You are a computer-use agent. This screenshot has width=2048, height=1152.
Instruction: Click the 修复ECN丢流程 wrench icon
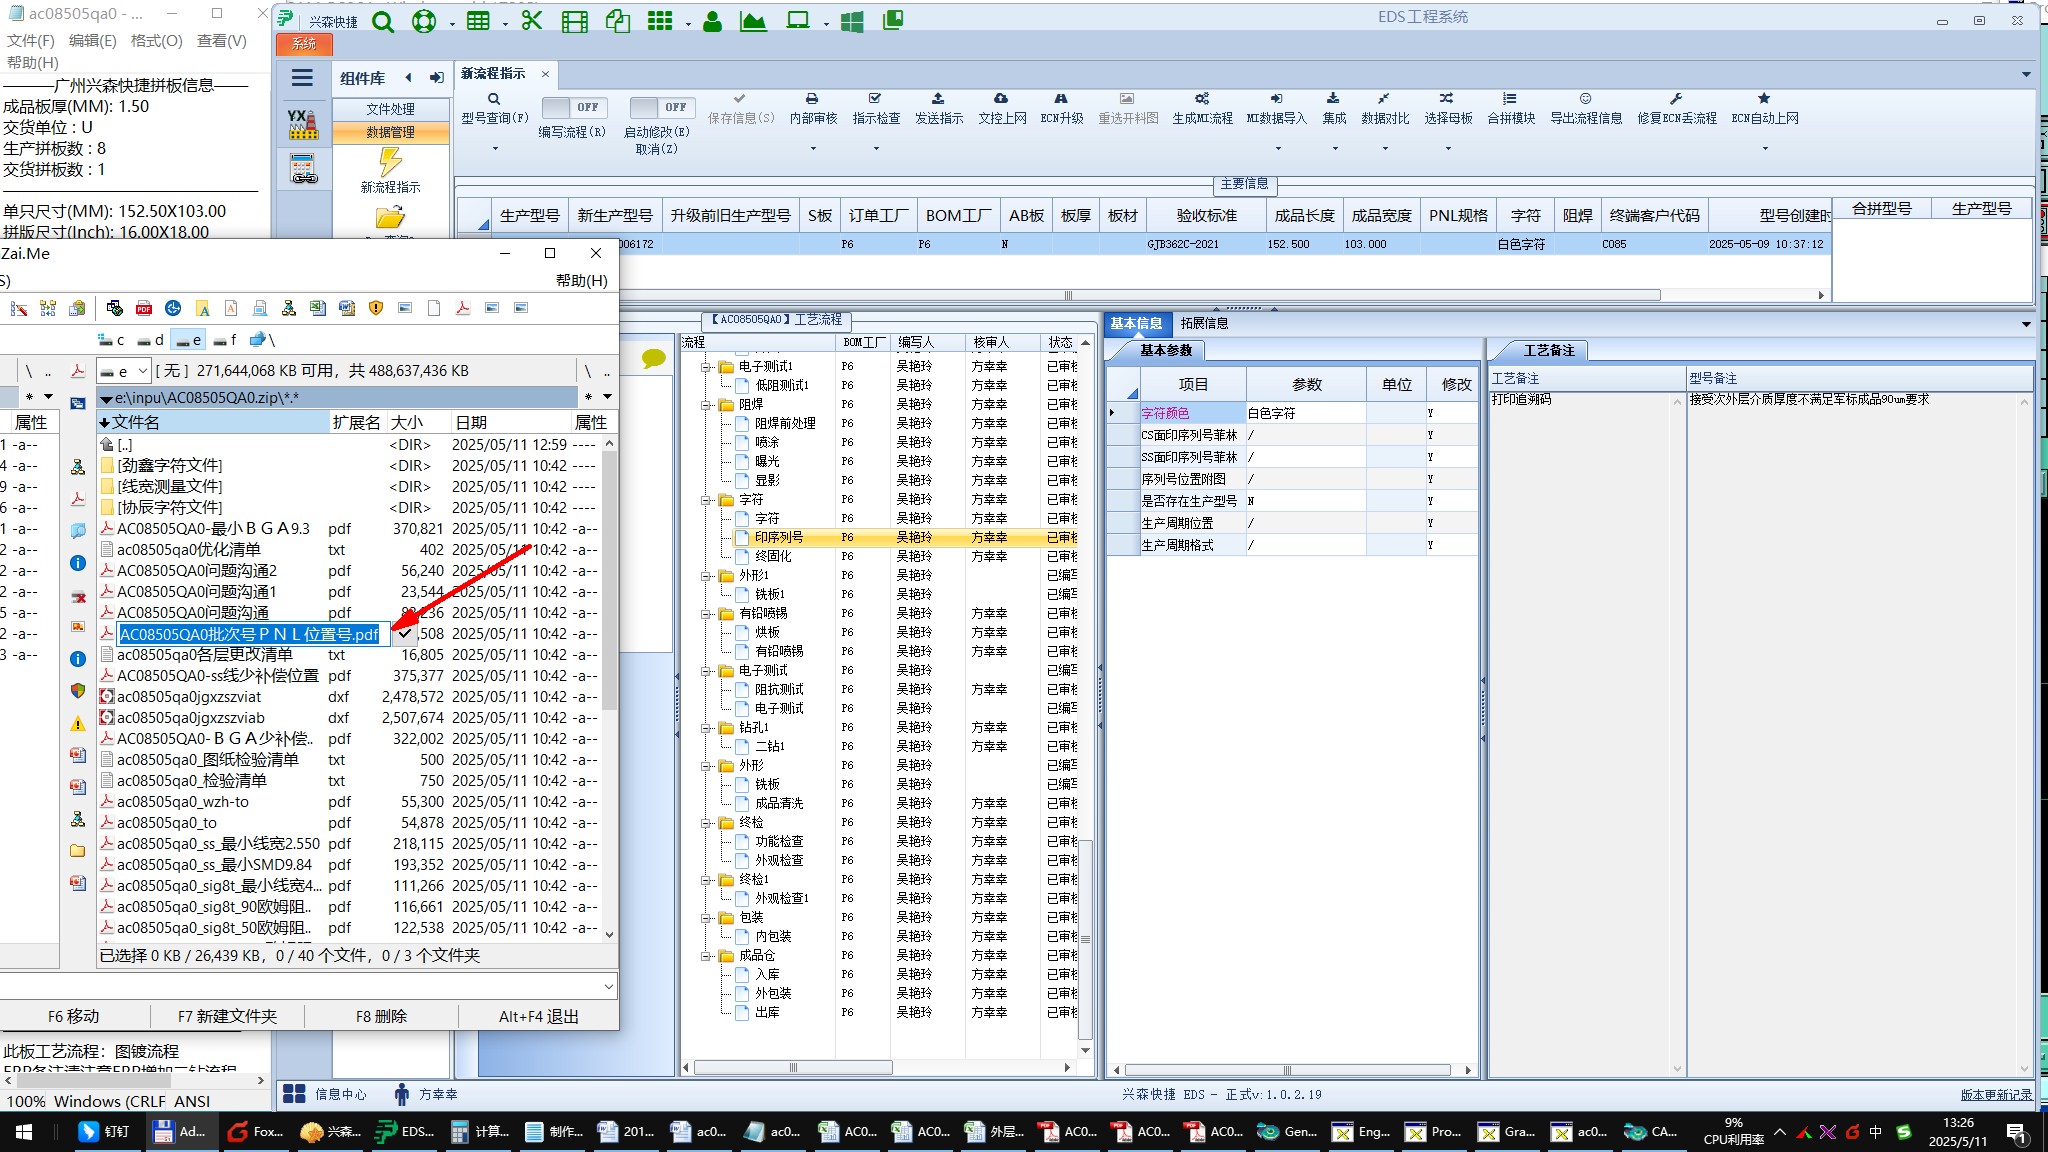pos(1676,99)
